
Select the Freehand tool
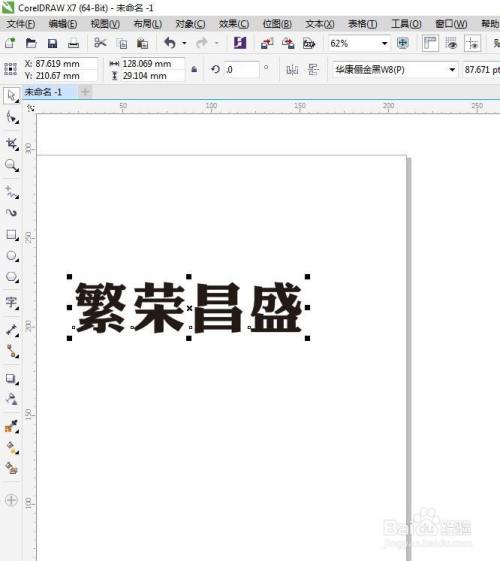pos(11,192)
